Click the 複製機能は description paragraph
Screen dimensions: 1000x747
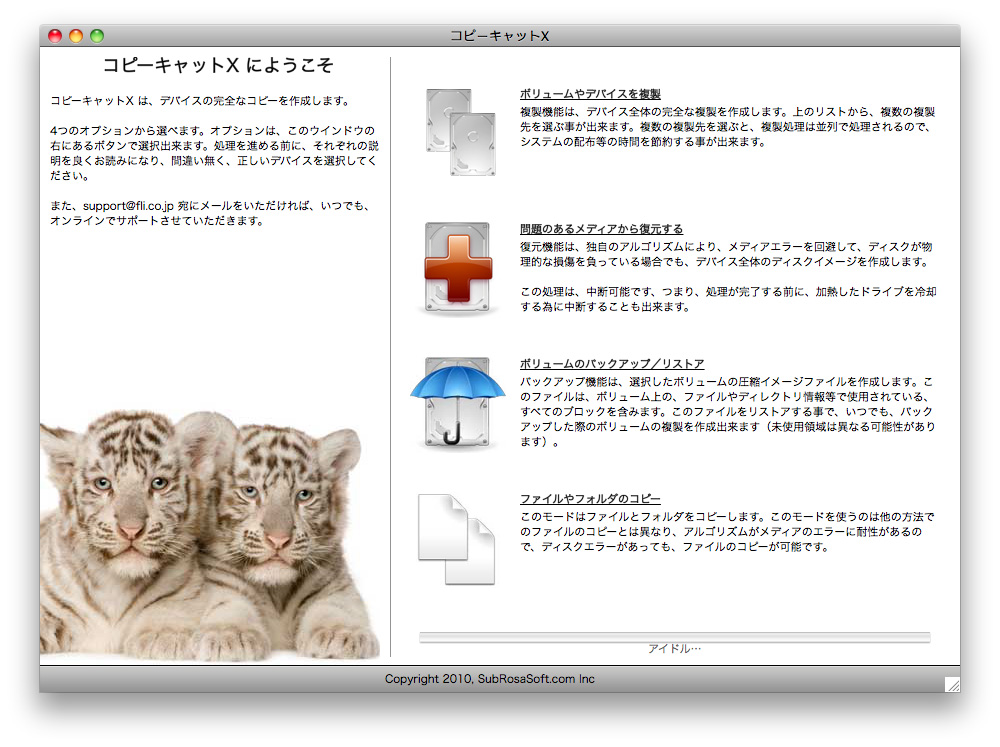point(727,126)
